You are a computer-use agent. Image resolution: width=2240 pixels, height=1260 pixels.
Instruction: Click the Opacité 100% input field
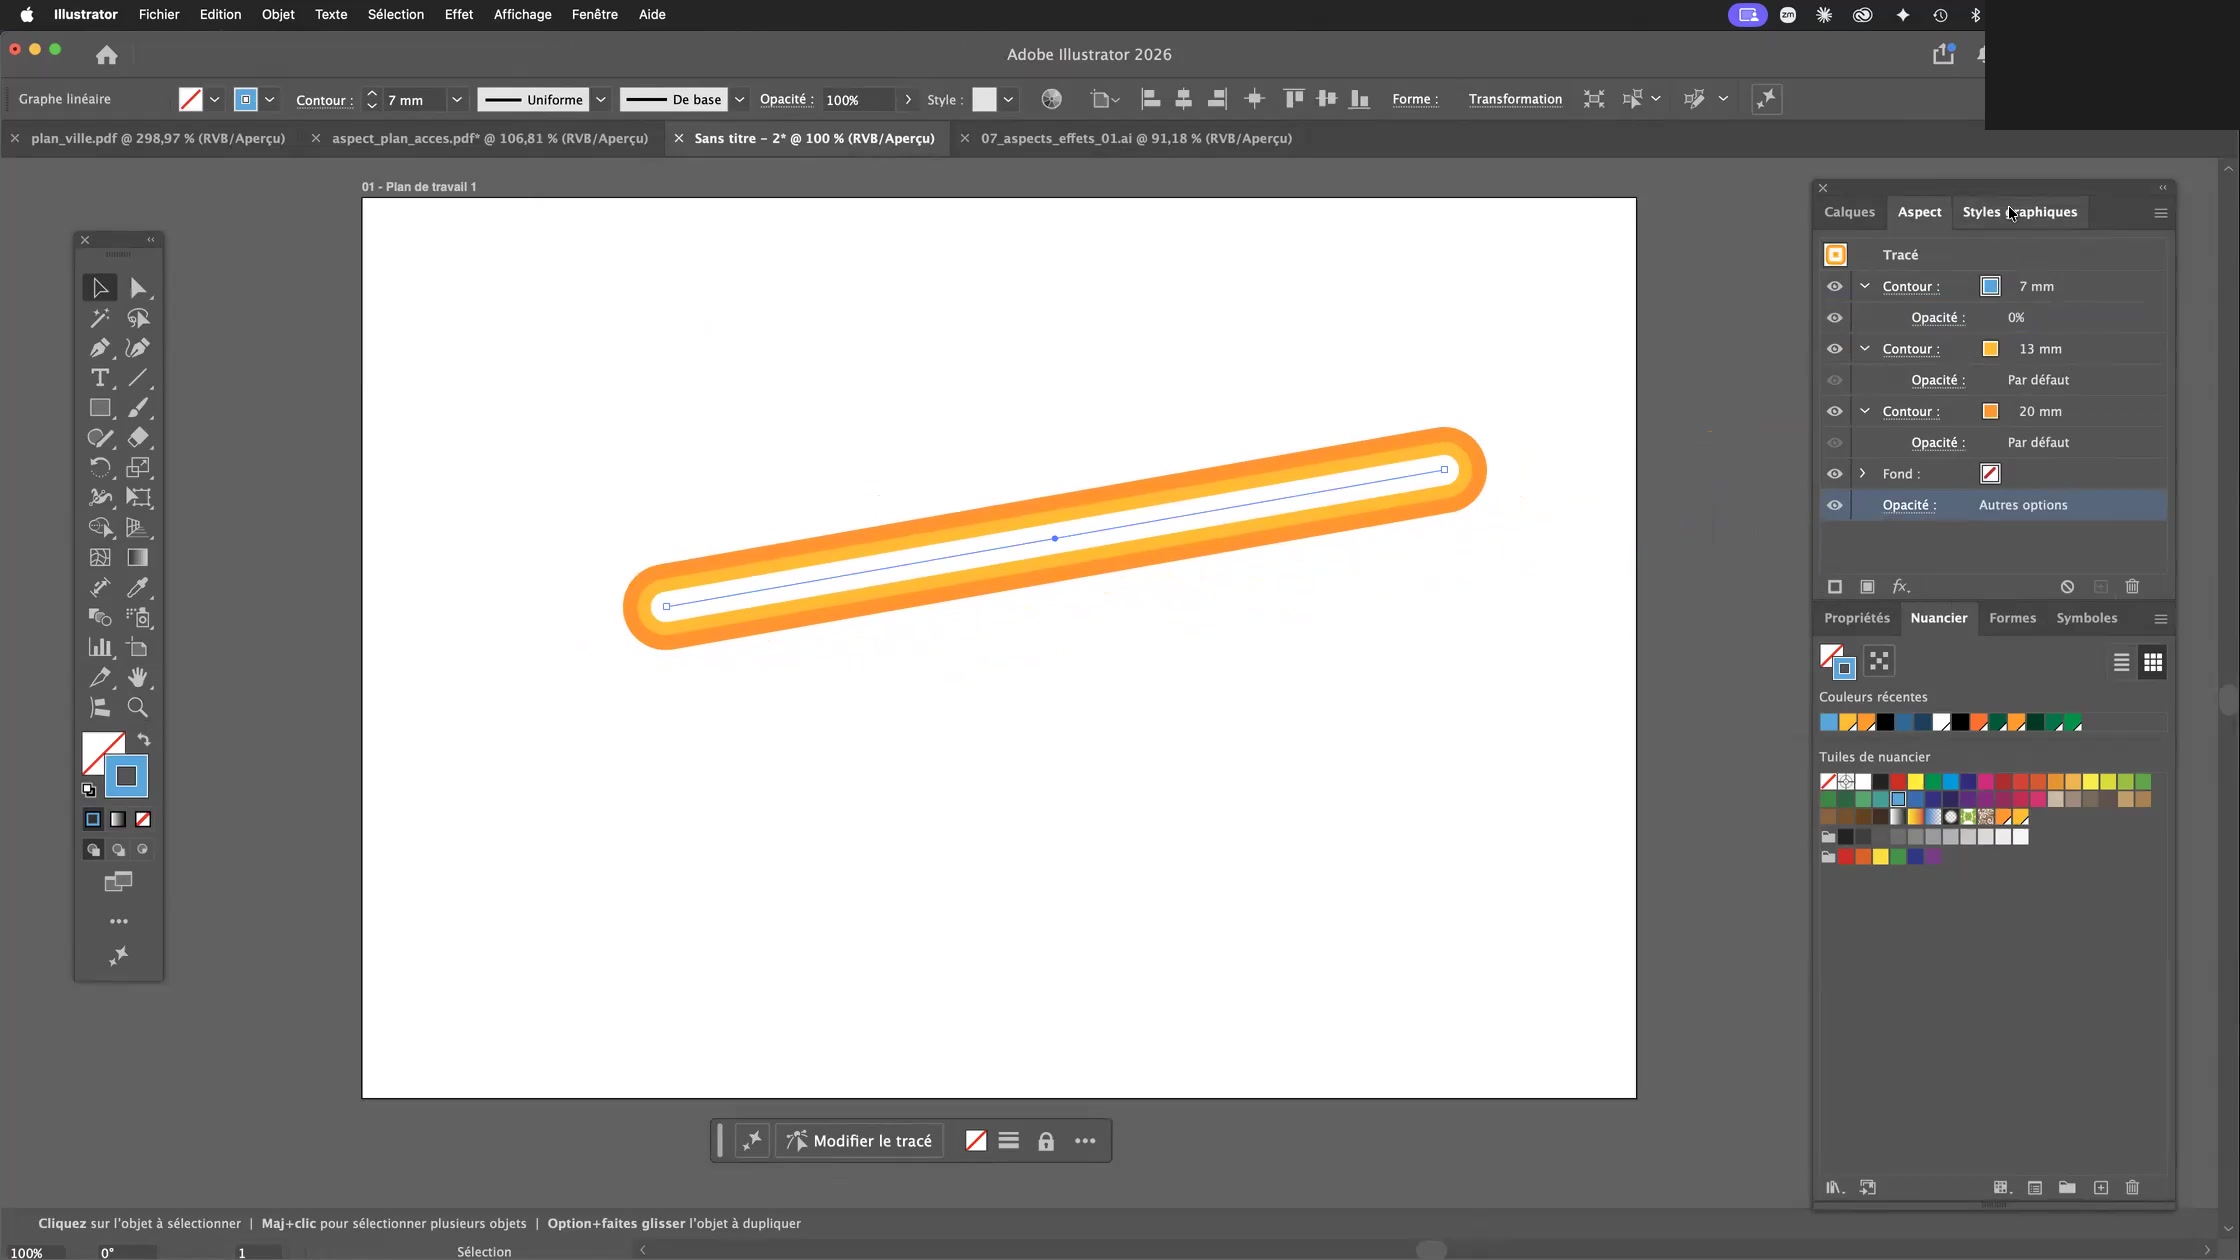(858, 99)
